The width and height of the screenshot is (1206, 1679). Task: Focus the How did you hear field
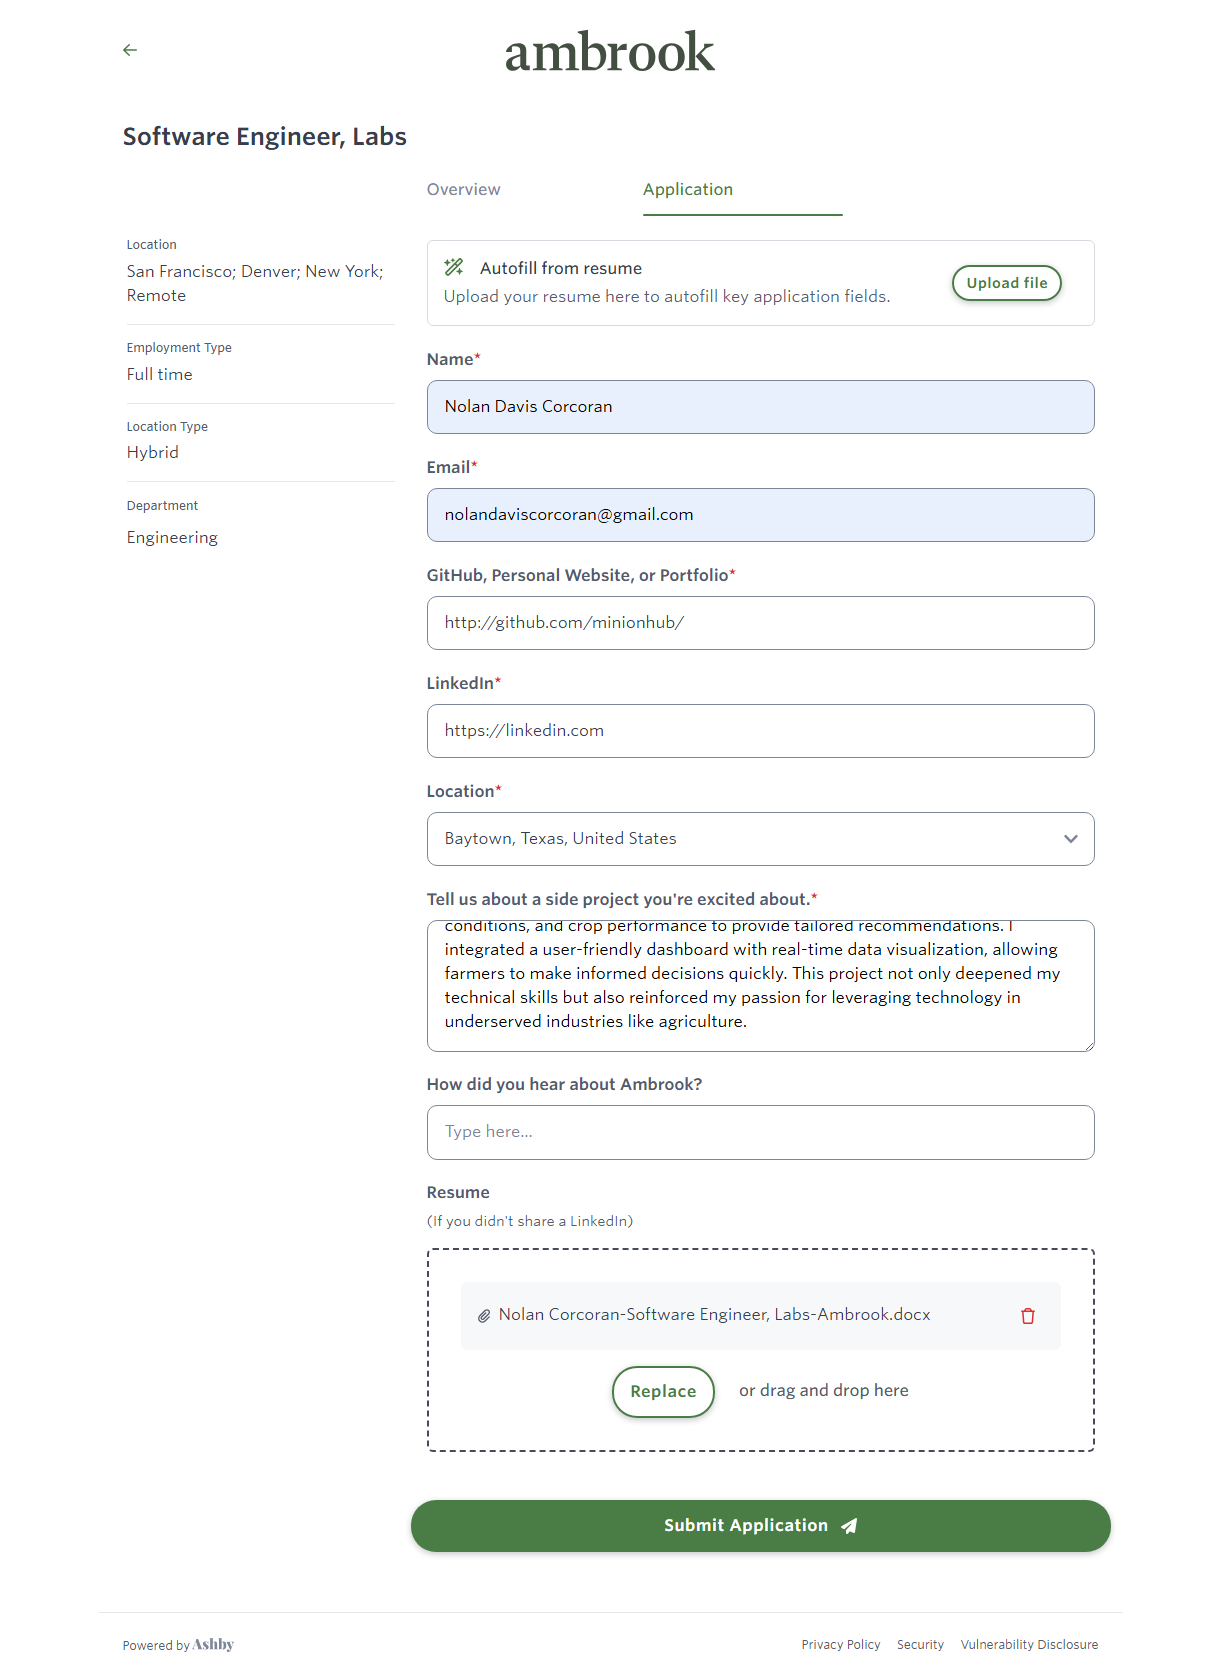point(760,1132)
